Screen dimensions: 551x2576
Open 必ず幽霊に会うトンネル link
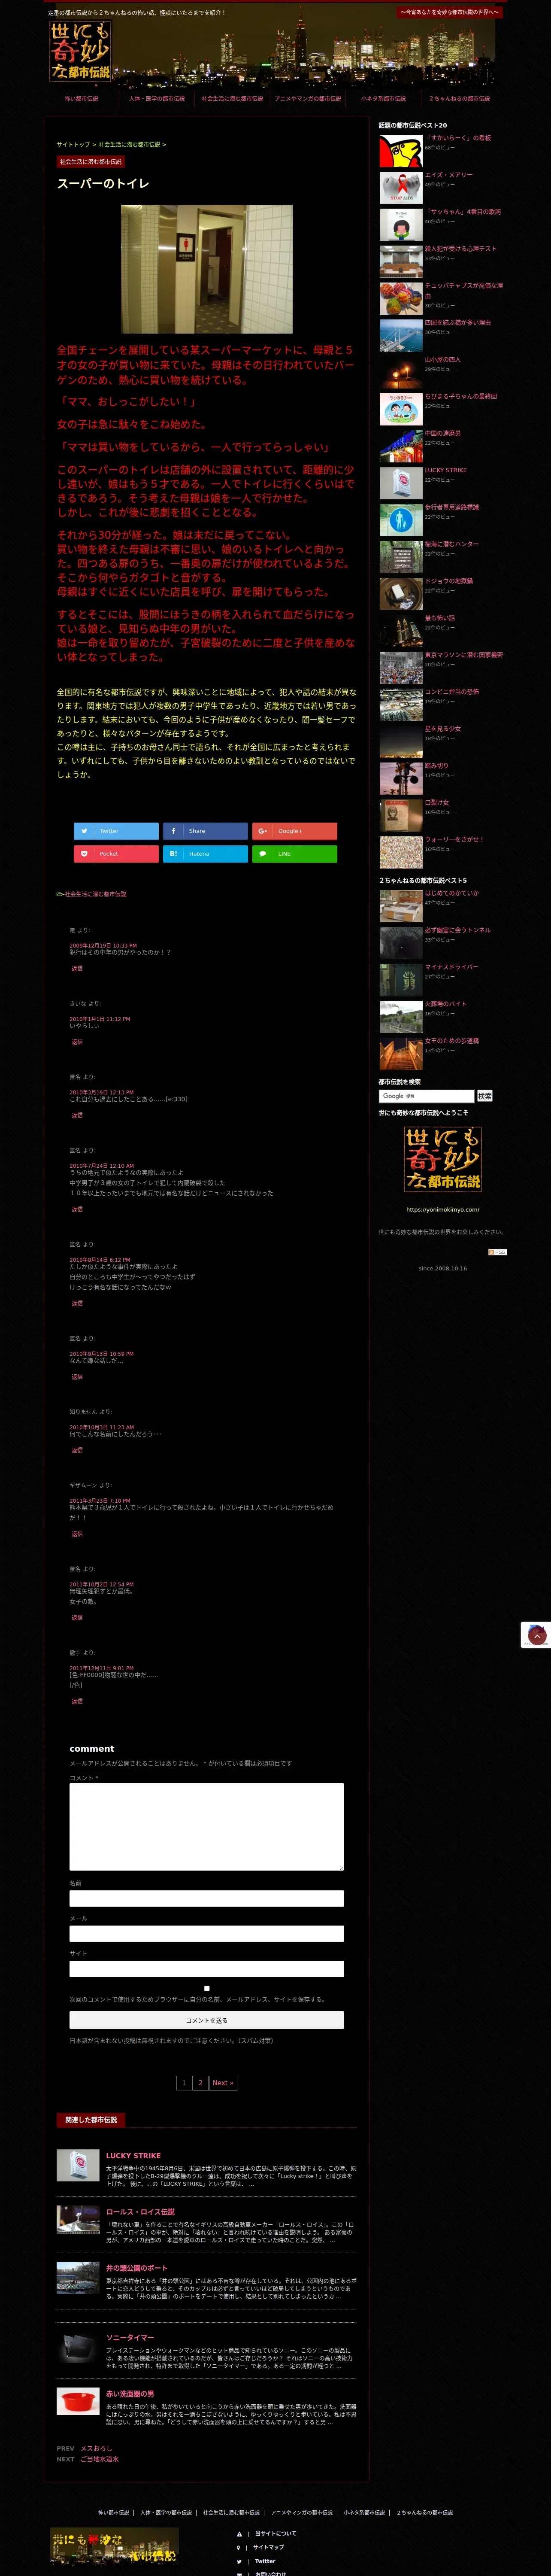point(457,930)
